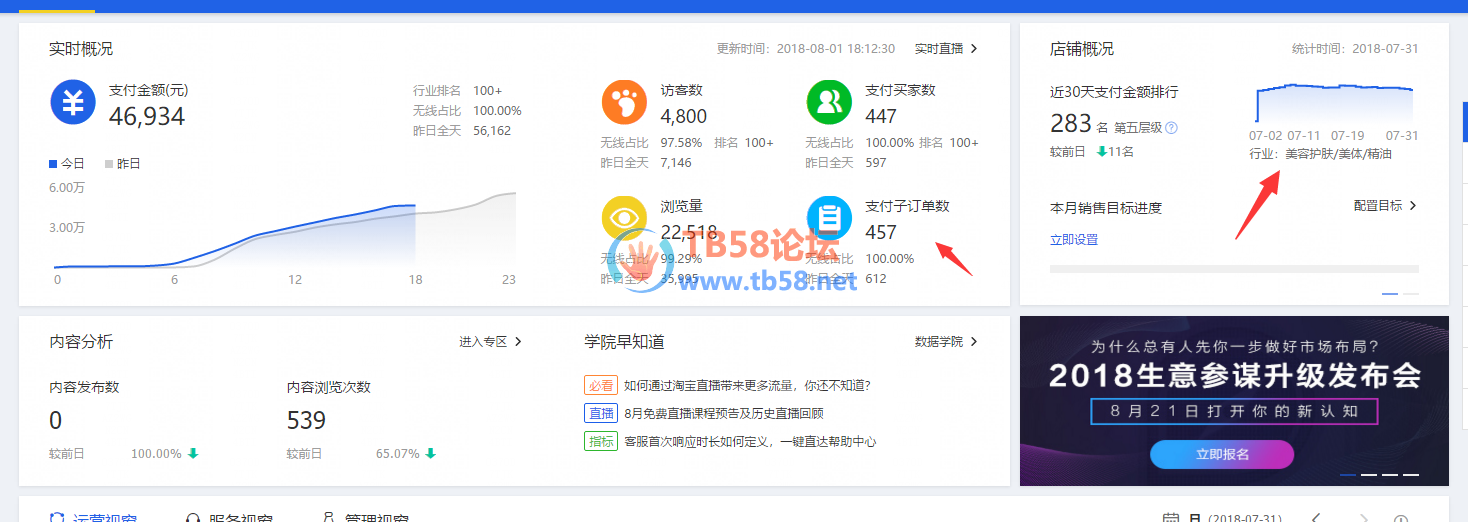The height and width of the screenshot is (522, 1468).
Task: Click the chevron next to 实时直播
Action: (x=974, y=48)
